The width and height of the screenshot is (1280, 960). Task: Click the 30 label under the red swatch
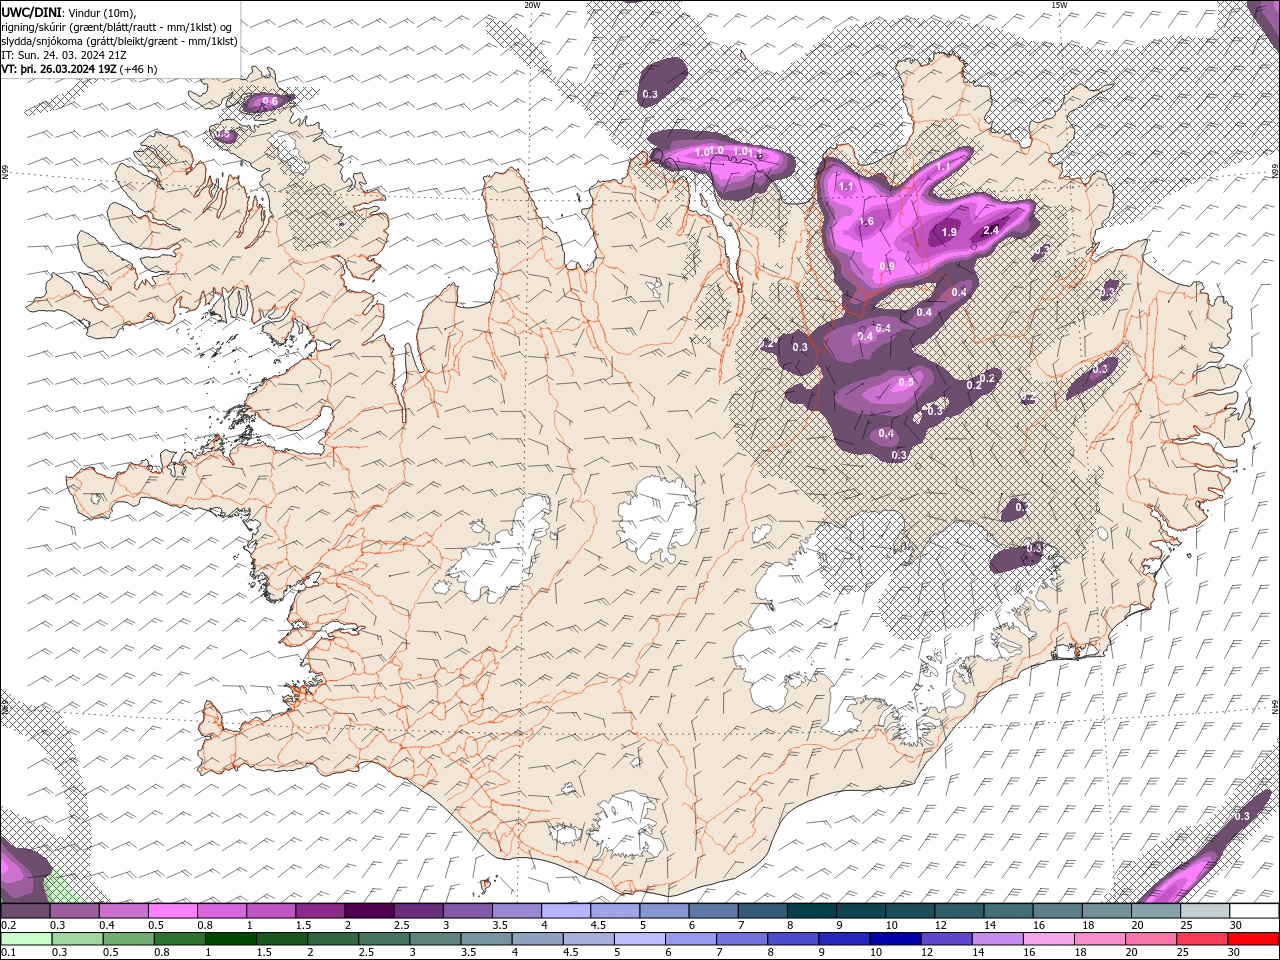(x=1235, y=952)
